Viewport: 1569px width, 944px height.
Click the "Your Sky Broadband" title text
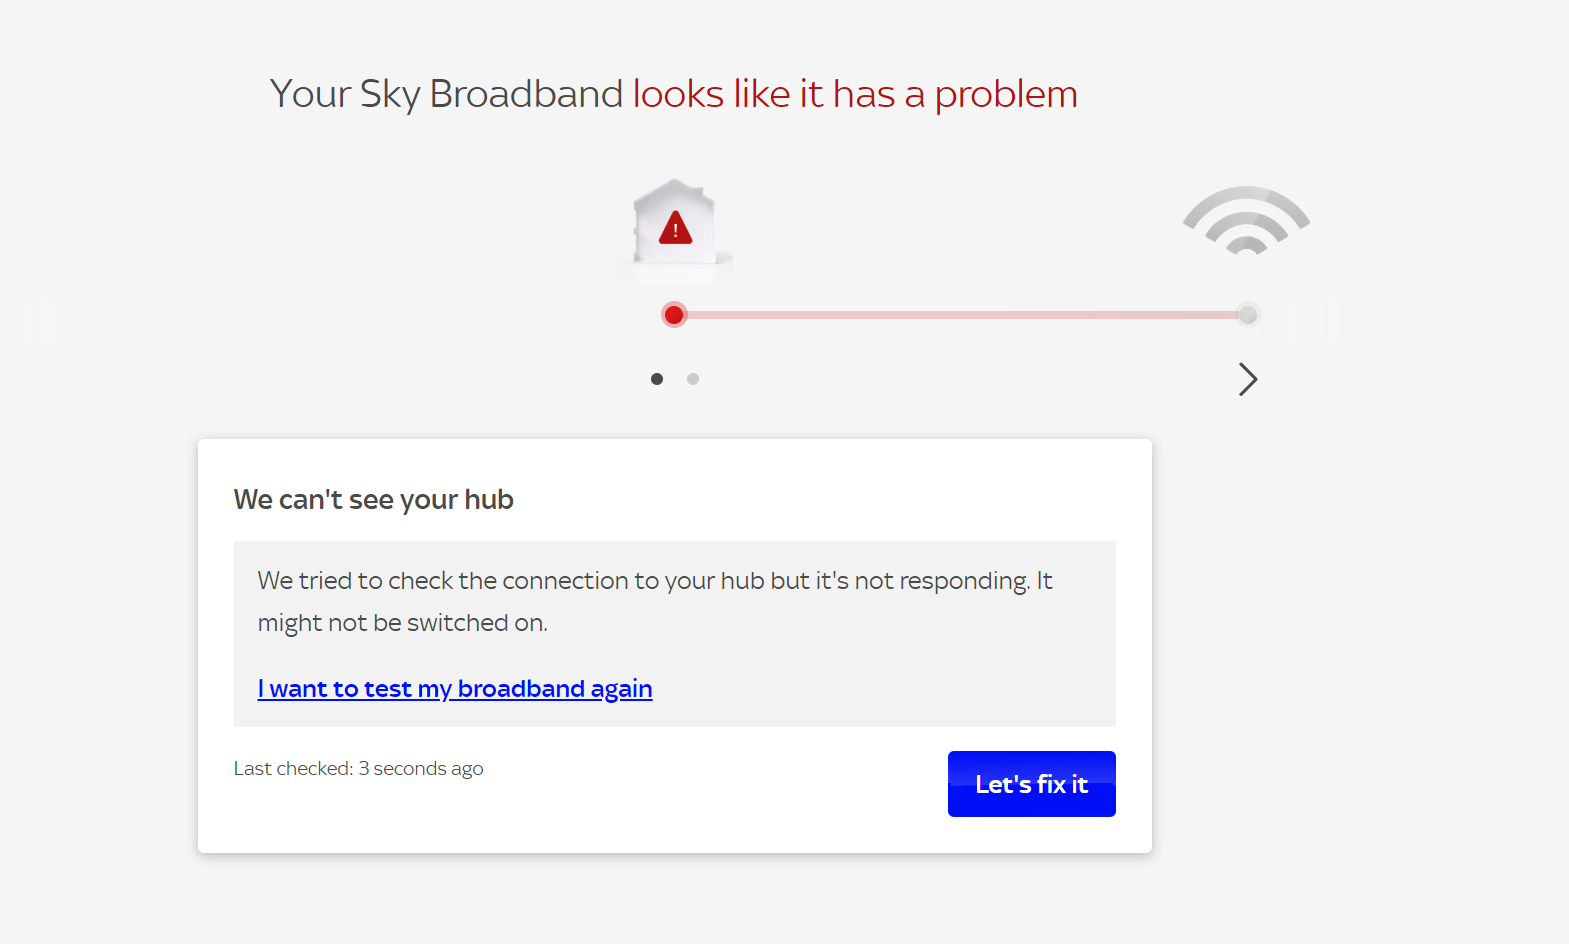coord(446,94)
